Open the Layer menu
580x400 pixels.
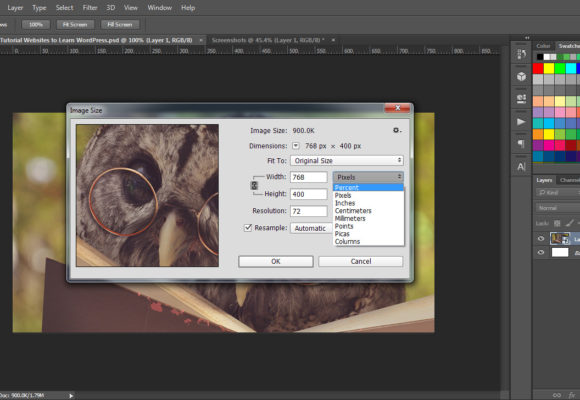15,8
